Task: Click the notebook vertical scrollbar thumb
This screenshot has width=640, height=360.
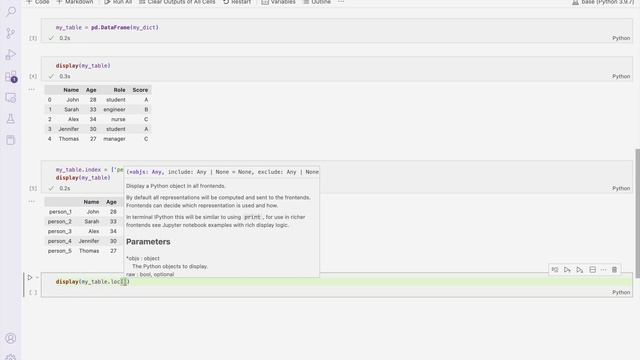Action: (637, 213)
